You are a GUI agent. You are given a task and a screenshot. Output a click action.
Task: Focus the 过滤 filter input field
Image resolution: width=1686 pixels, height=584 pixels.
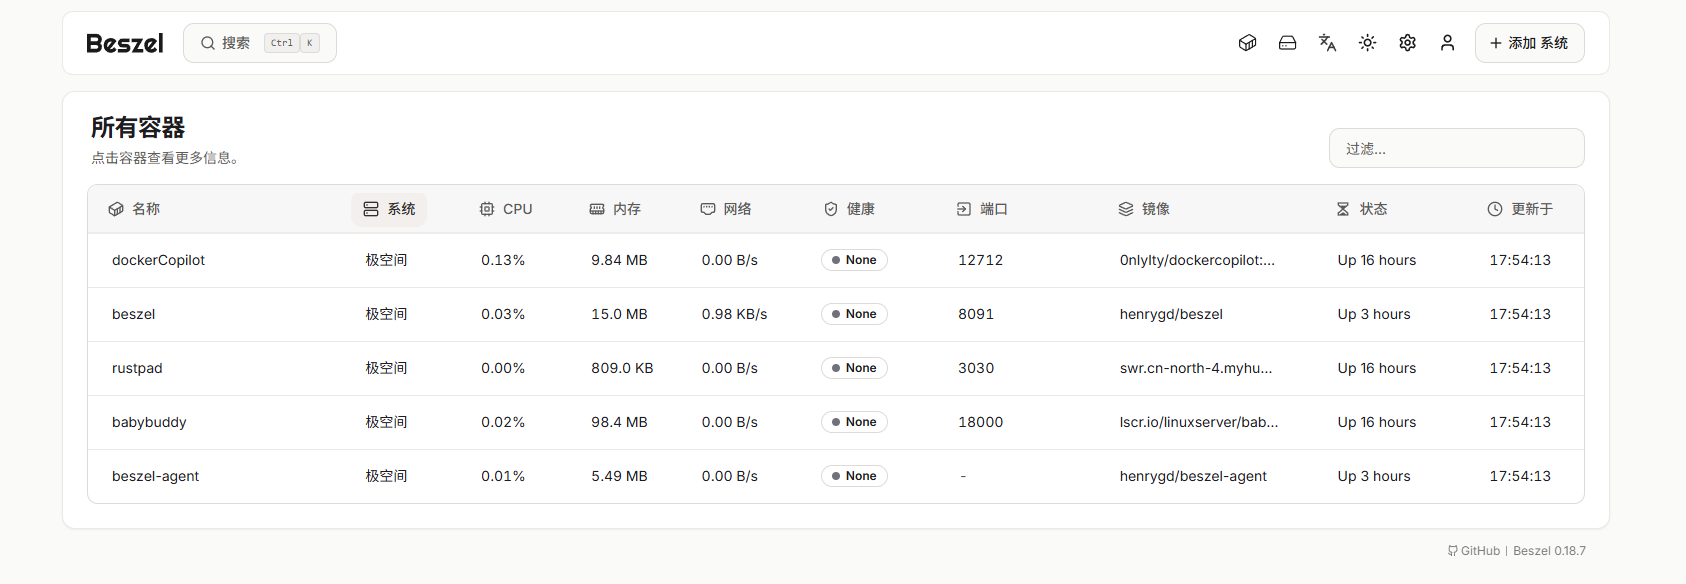tap(1456, 148)
